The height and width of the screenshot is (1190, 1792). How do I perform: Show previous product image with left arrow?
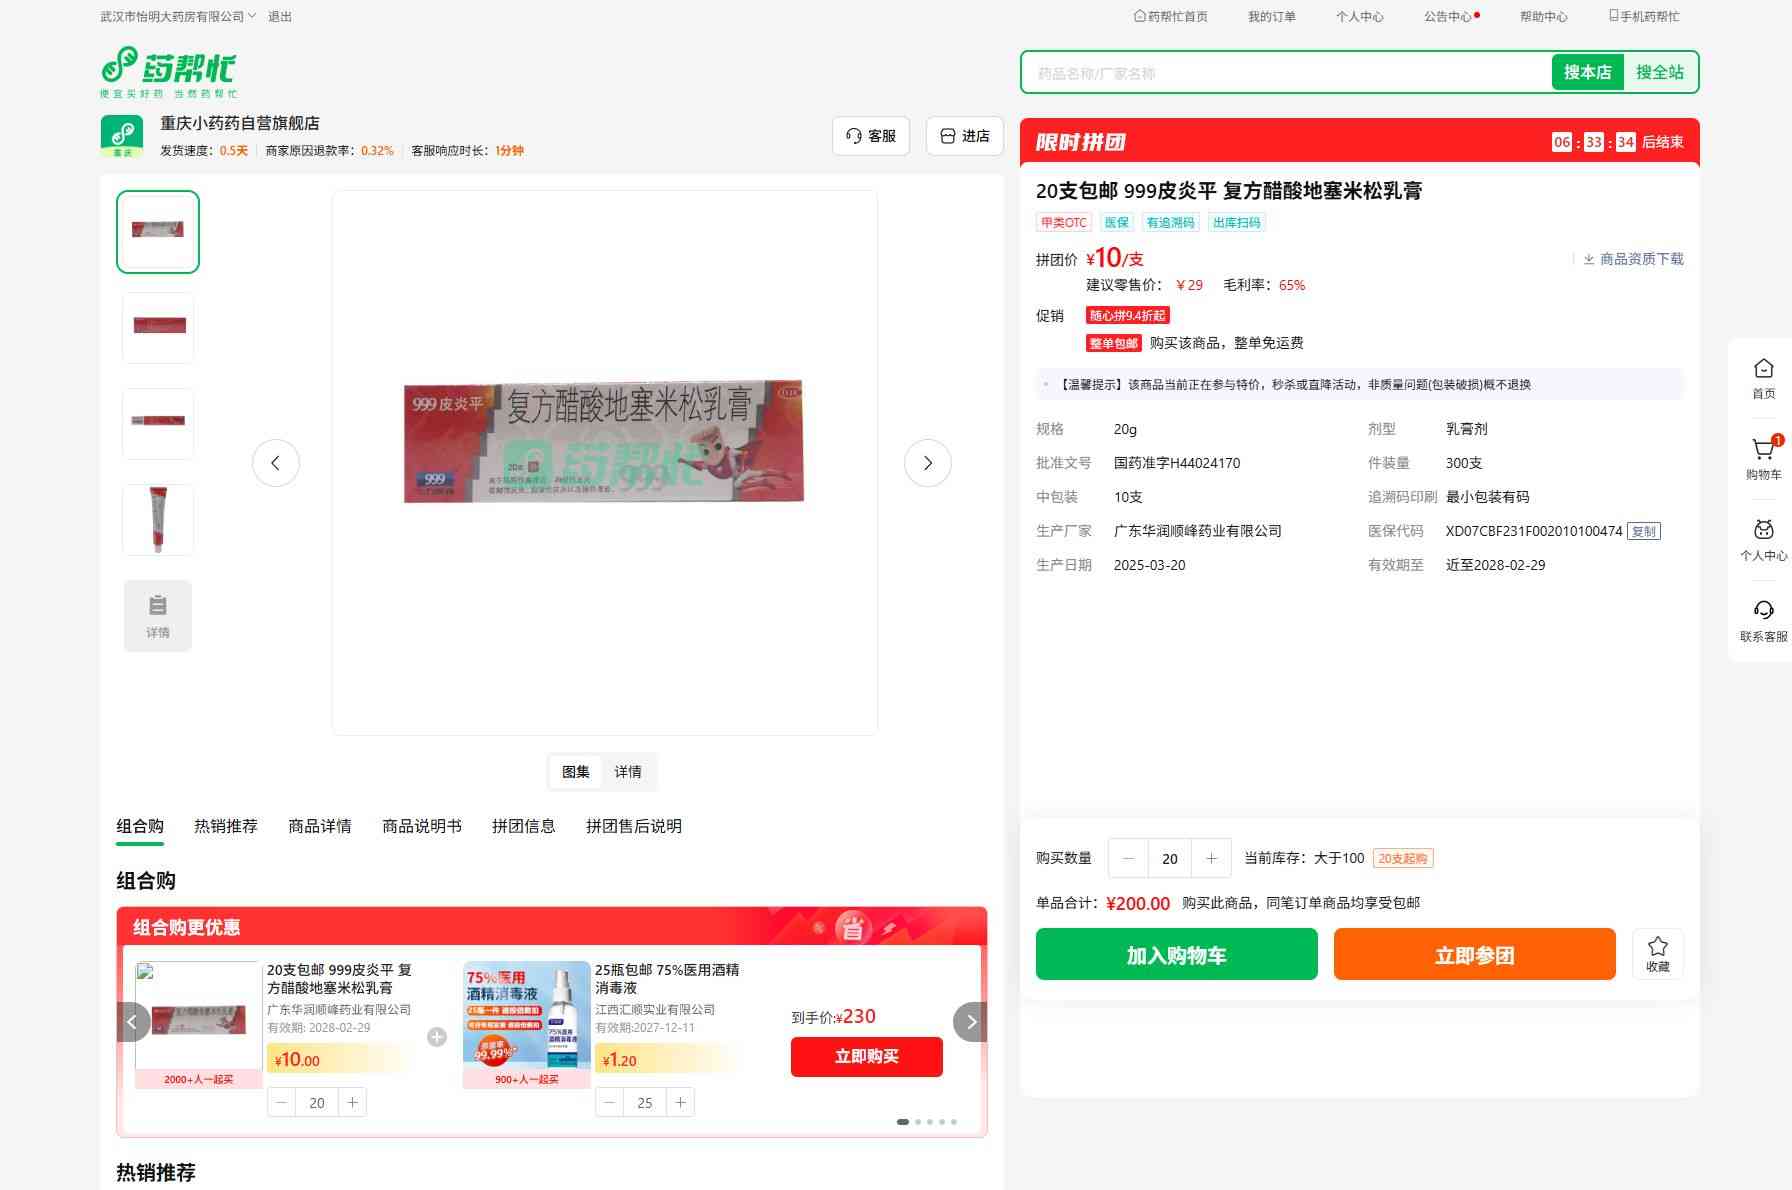[x=276, y=463]
